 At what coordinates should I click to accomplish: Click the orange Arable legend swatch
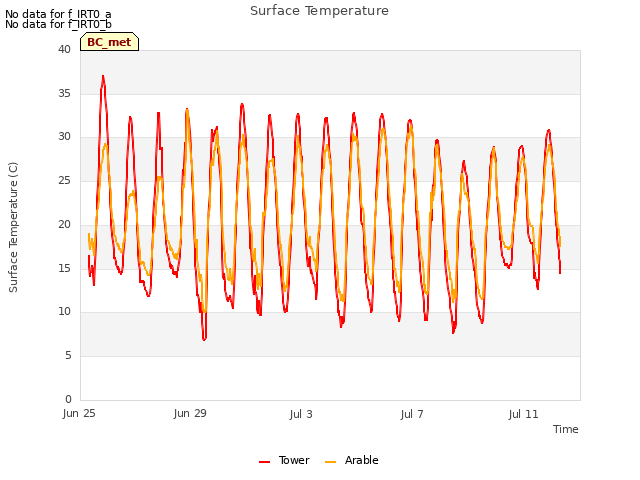330,462
